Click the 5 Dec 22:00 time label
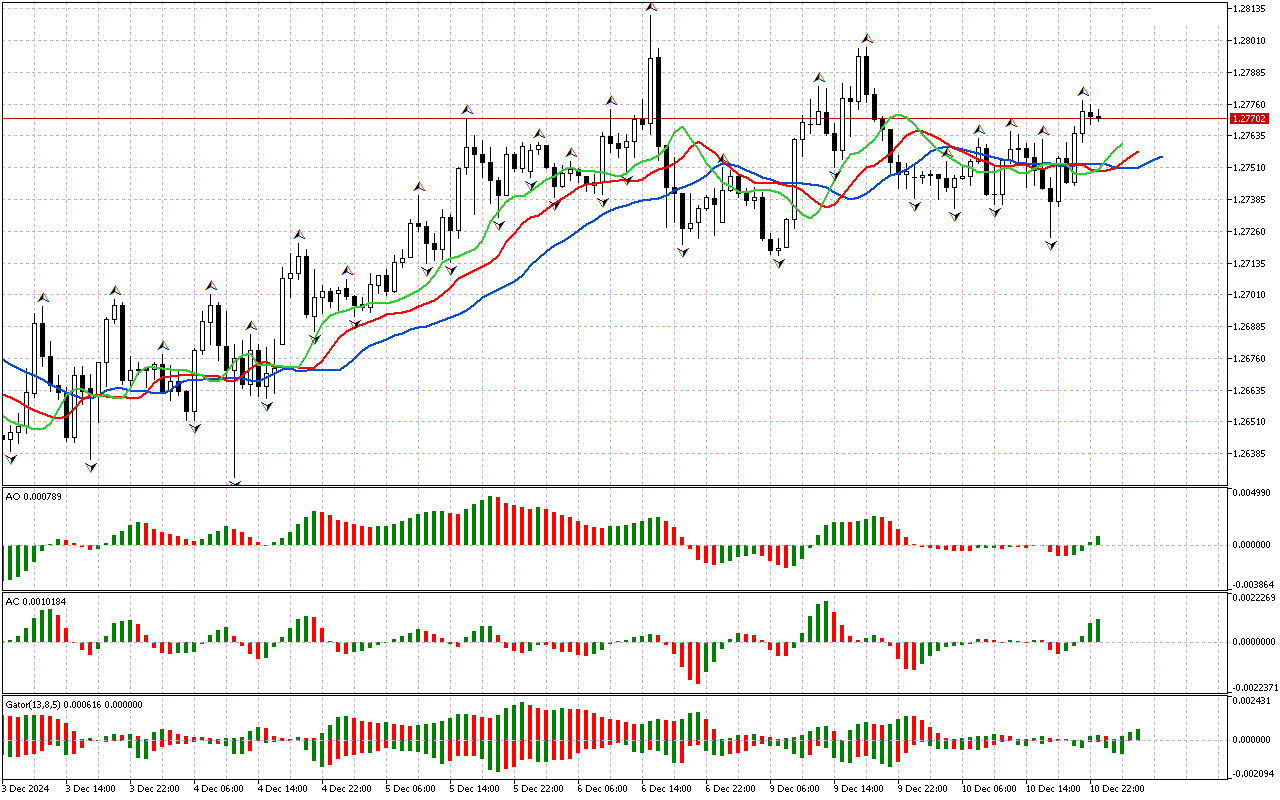The width and height of the screenshot is (1280, 800). pos(540,788)
